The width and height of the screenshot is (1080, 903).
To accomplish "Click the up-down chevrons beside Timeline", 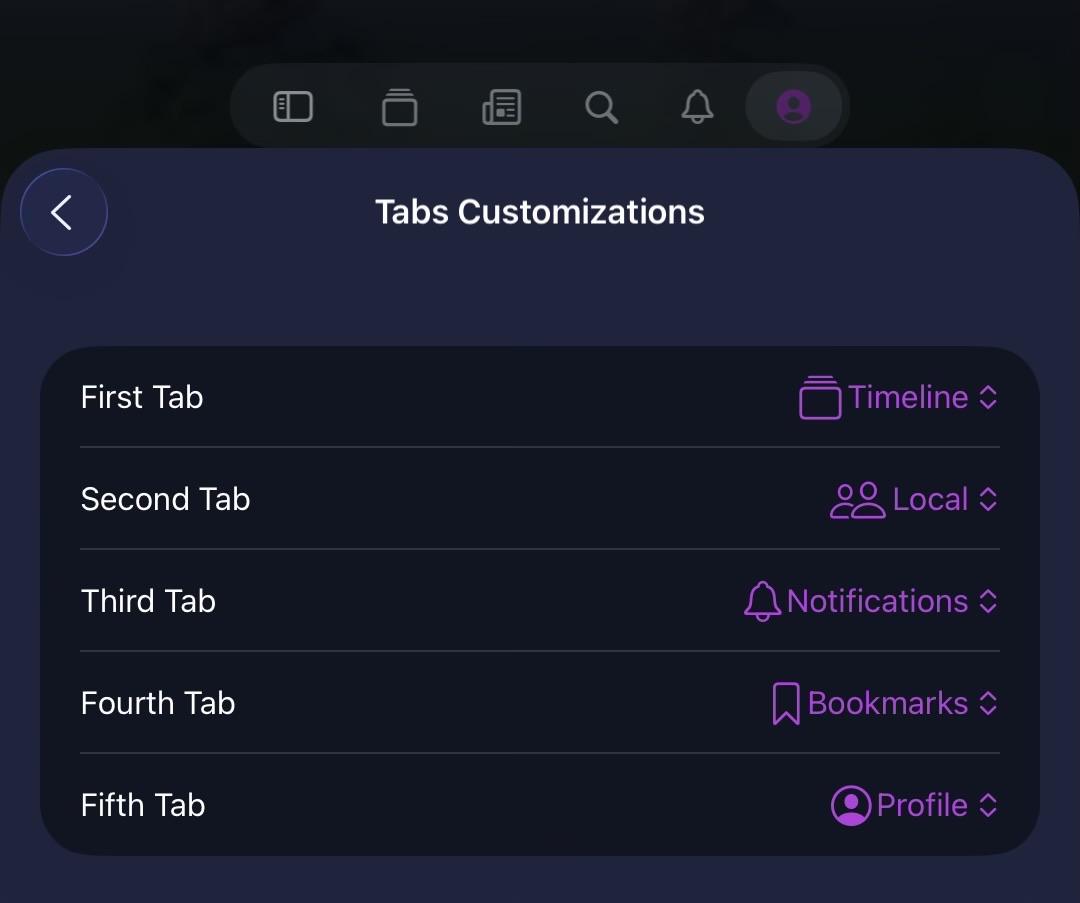I will click(988, 397).
